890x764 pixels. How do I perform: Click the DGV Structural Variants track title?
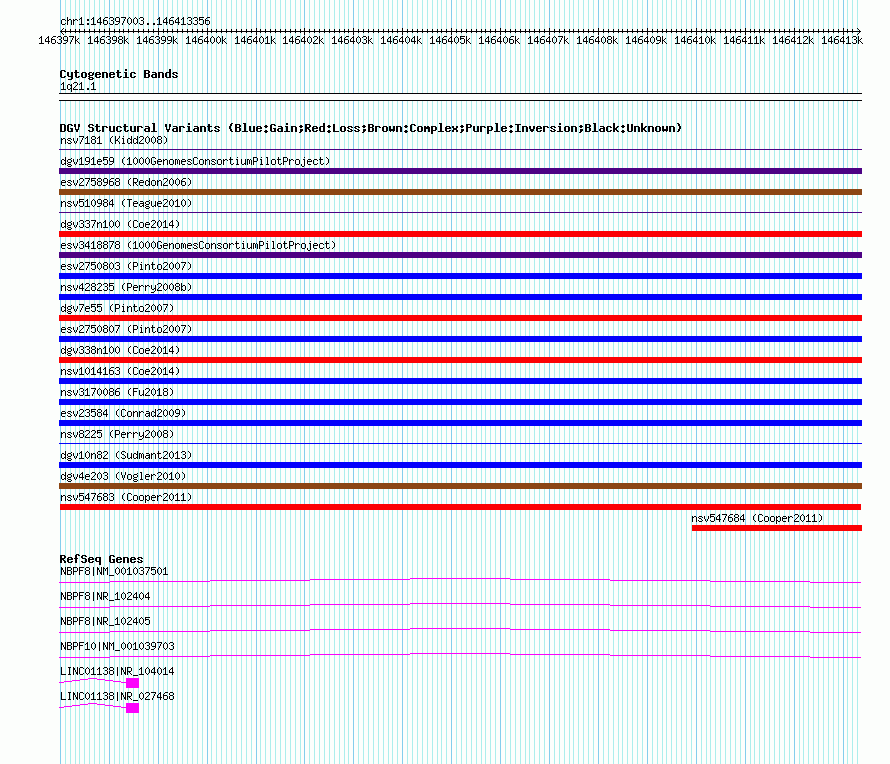tap(371, 128)
